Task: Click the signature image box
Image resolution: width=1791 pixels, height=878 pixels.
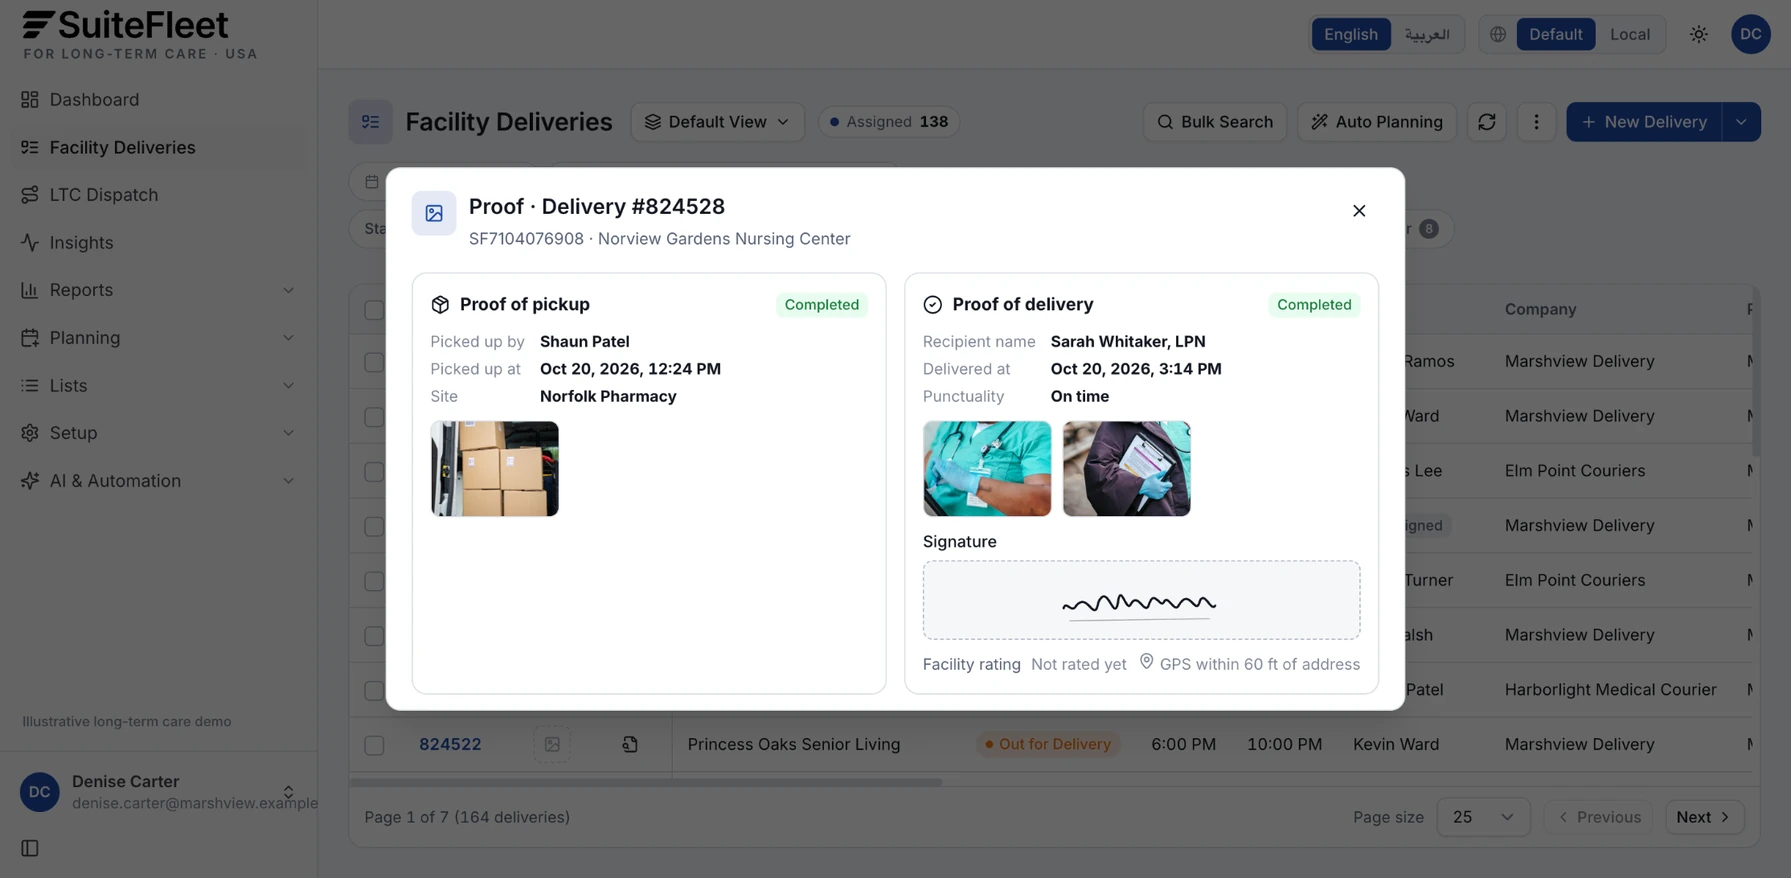Action: 1141,600
